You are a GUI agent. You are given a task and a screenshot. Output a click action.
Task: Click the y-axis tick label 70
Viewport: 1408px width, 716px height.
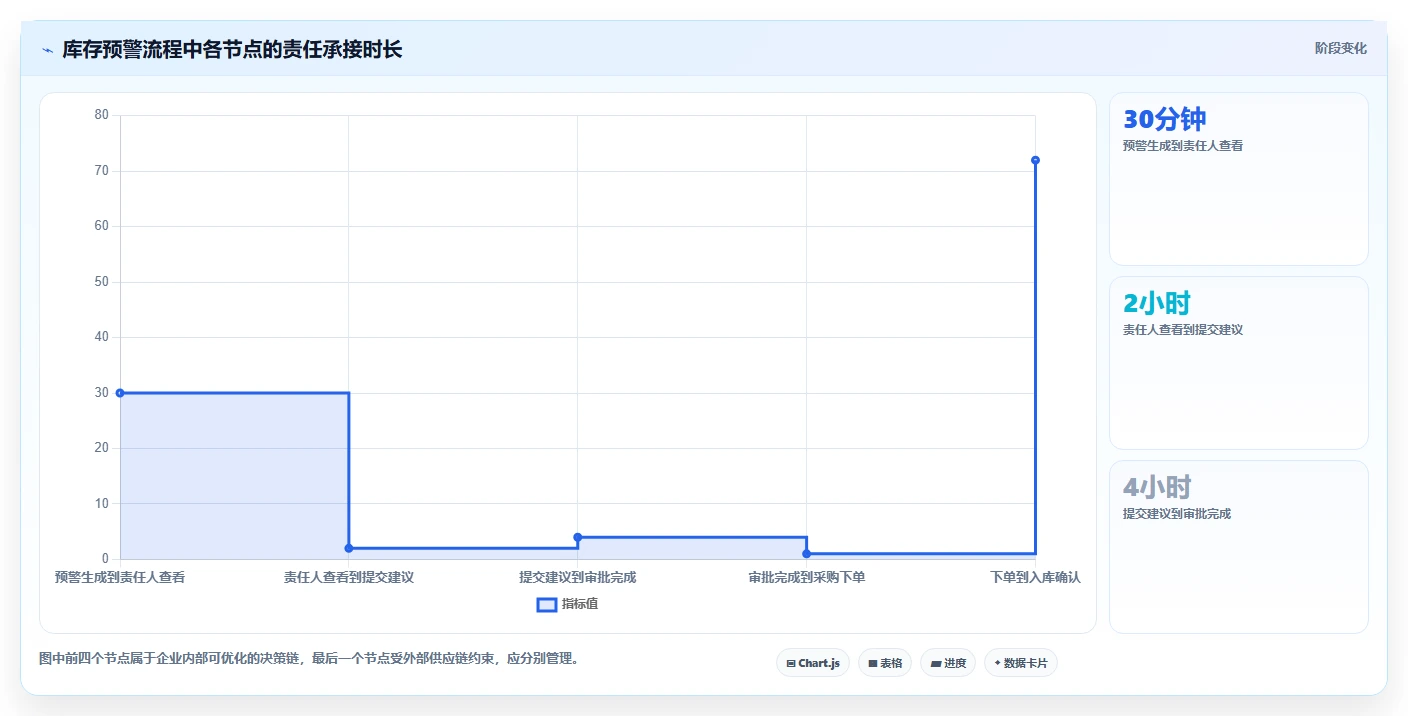tap(101, 171)
